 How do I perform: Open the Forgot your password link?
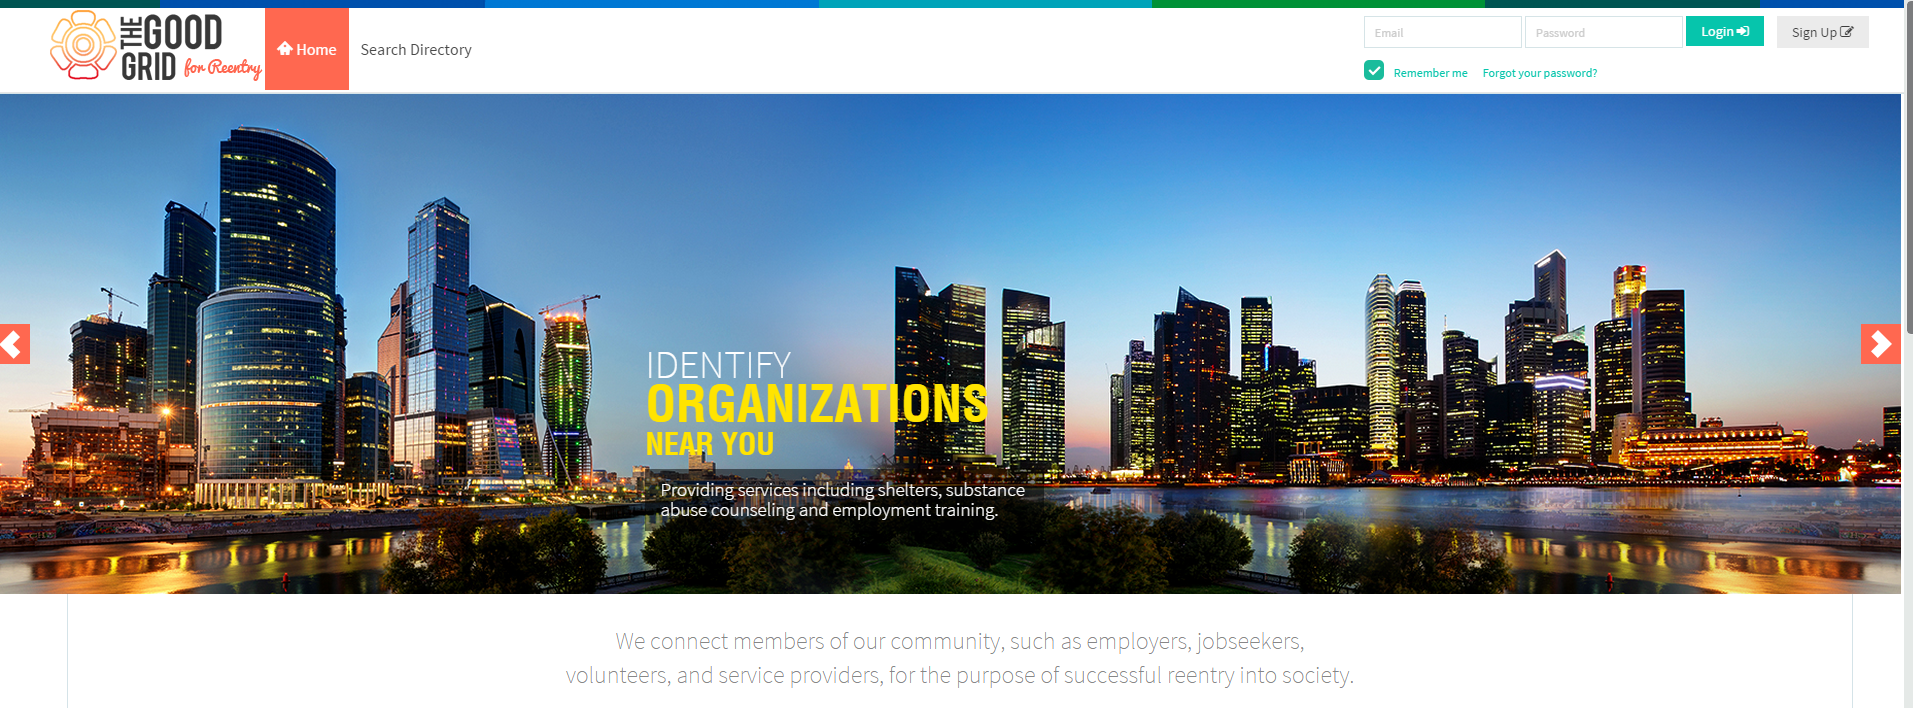[x=1539, y=73]
